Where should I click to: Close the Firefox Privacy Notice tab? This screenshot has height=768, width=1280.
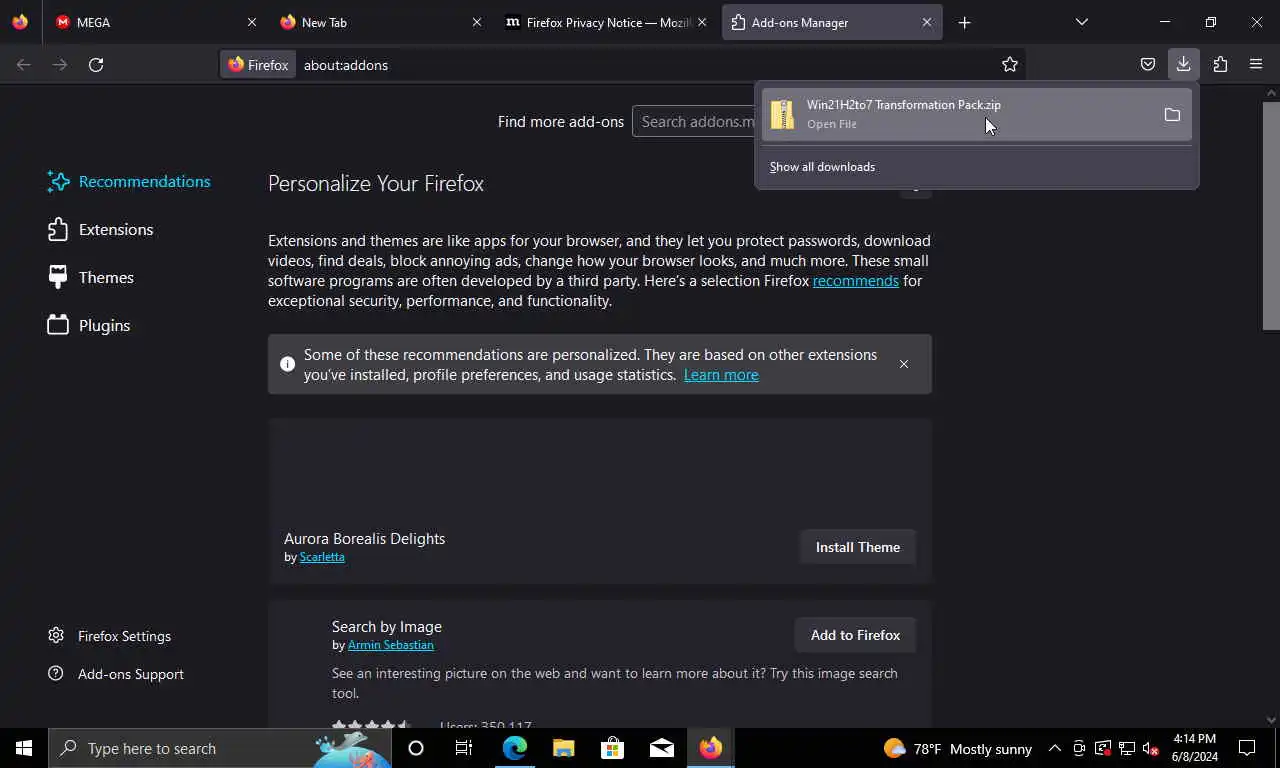[x=702, y=22]
